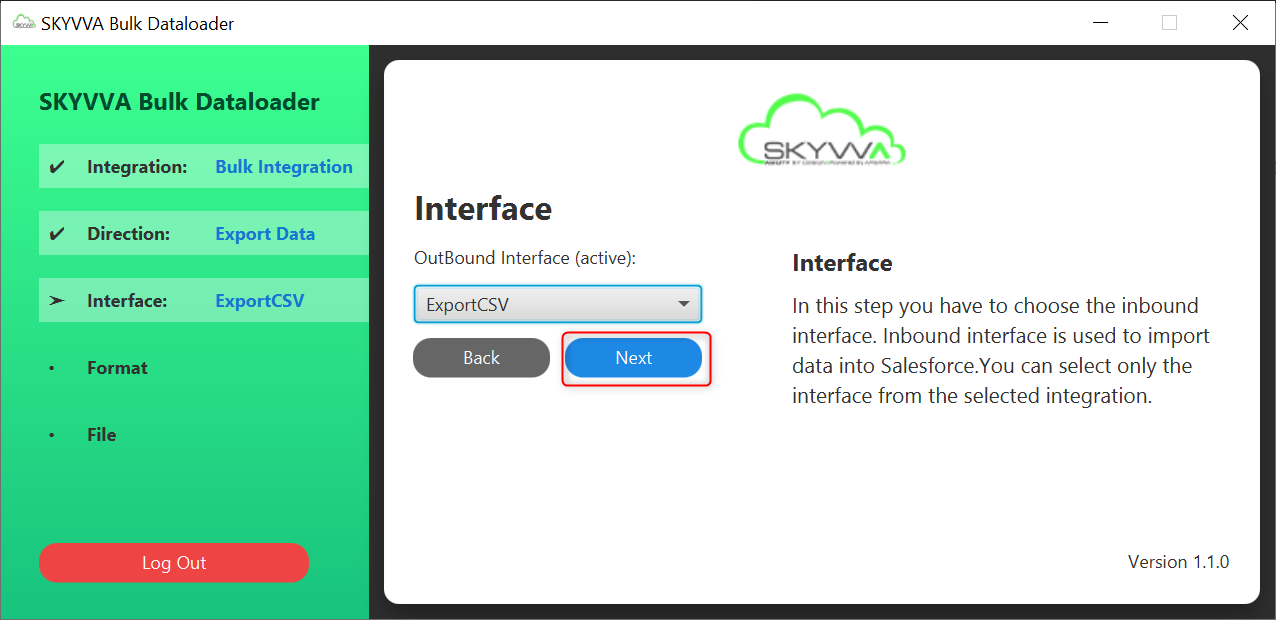Click the Integration checkmark icon
This screenshot has height=620, width=1276.
click(57, 167)
